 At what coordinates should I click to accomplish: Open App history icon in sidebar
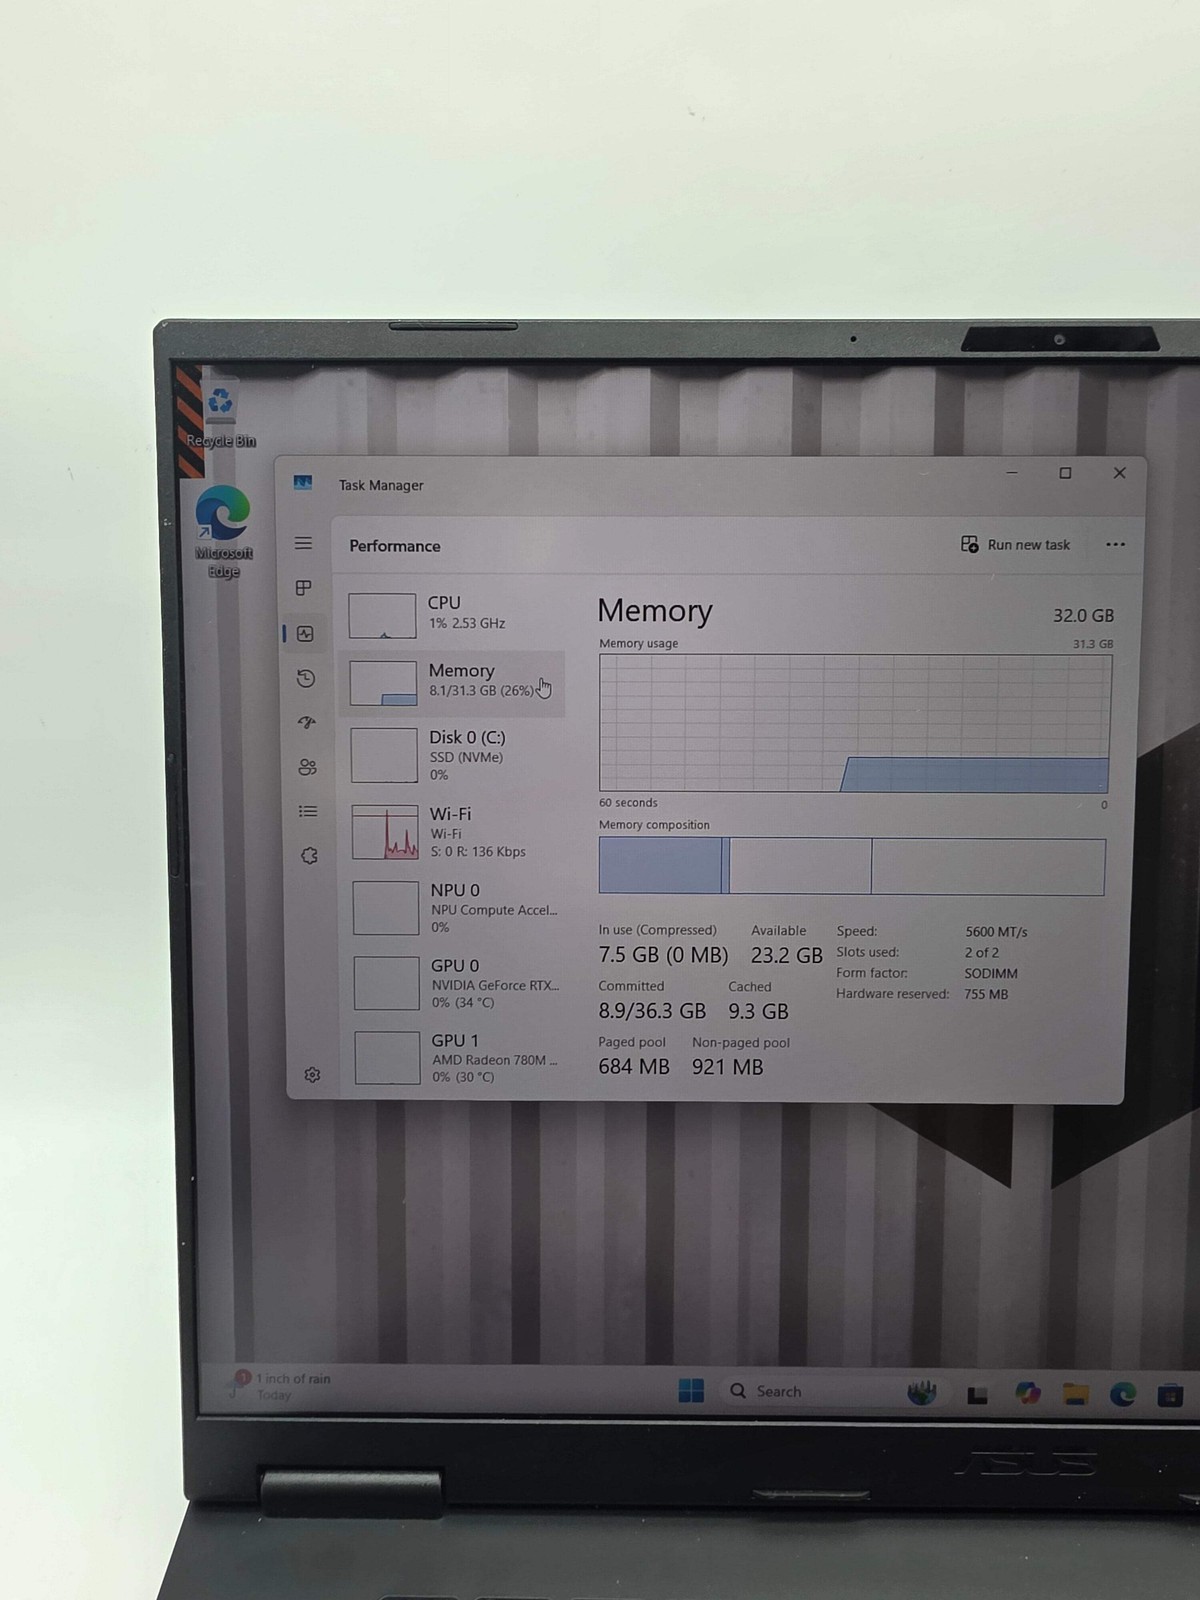tap(306, 678)
